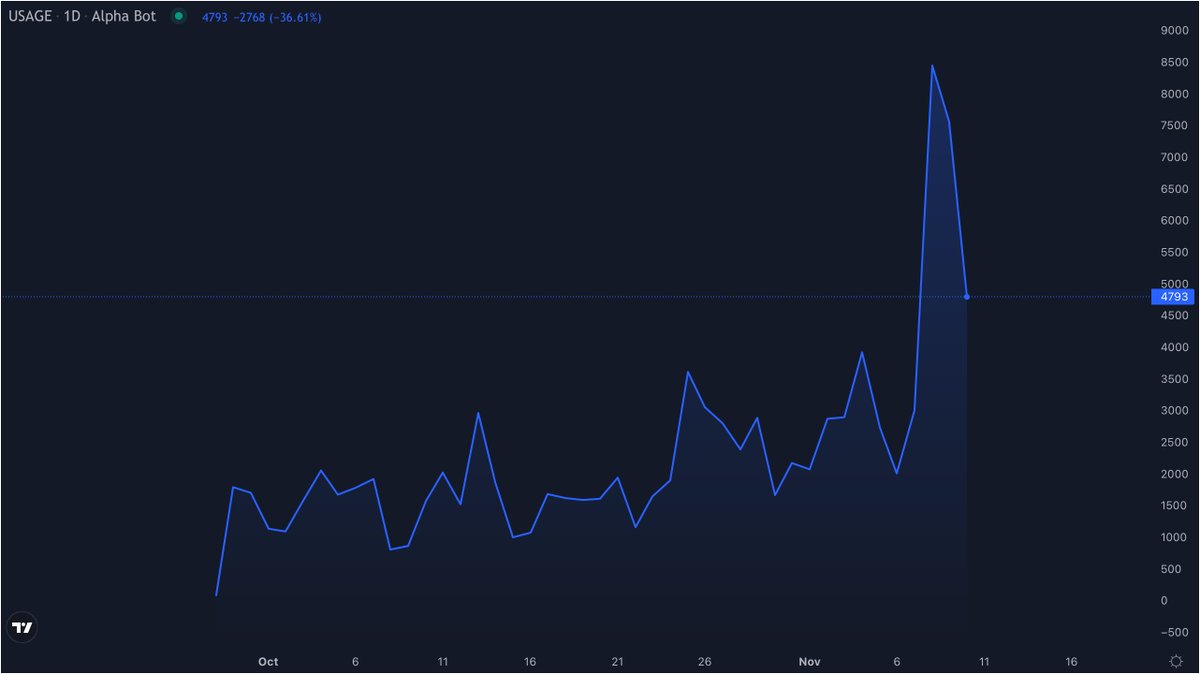The width and height of the screenshot is (1200, 674).
Task: Click the 5500 price axis label
Action: pos(1174,252)
